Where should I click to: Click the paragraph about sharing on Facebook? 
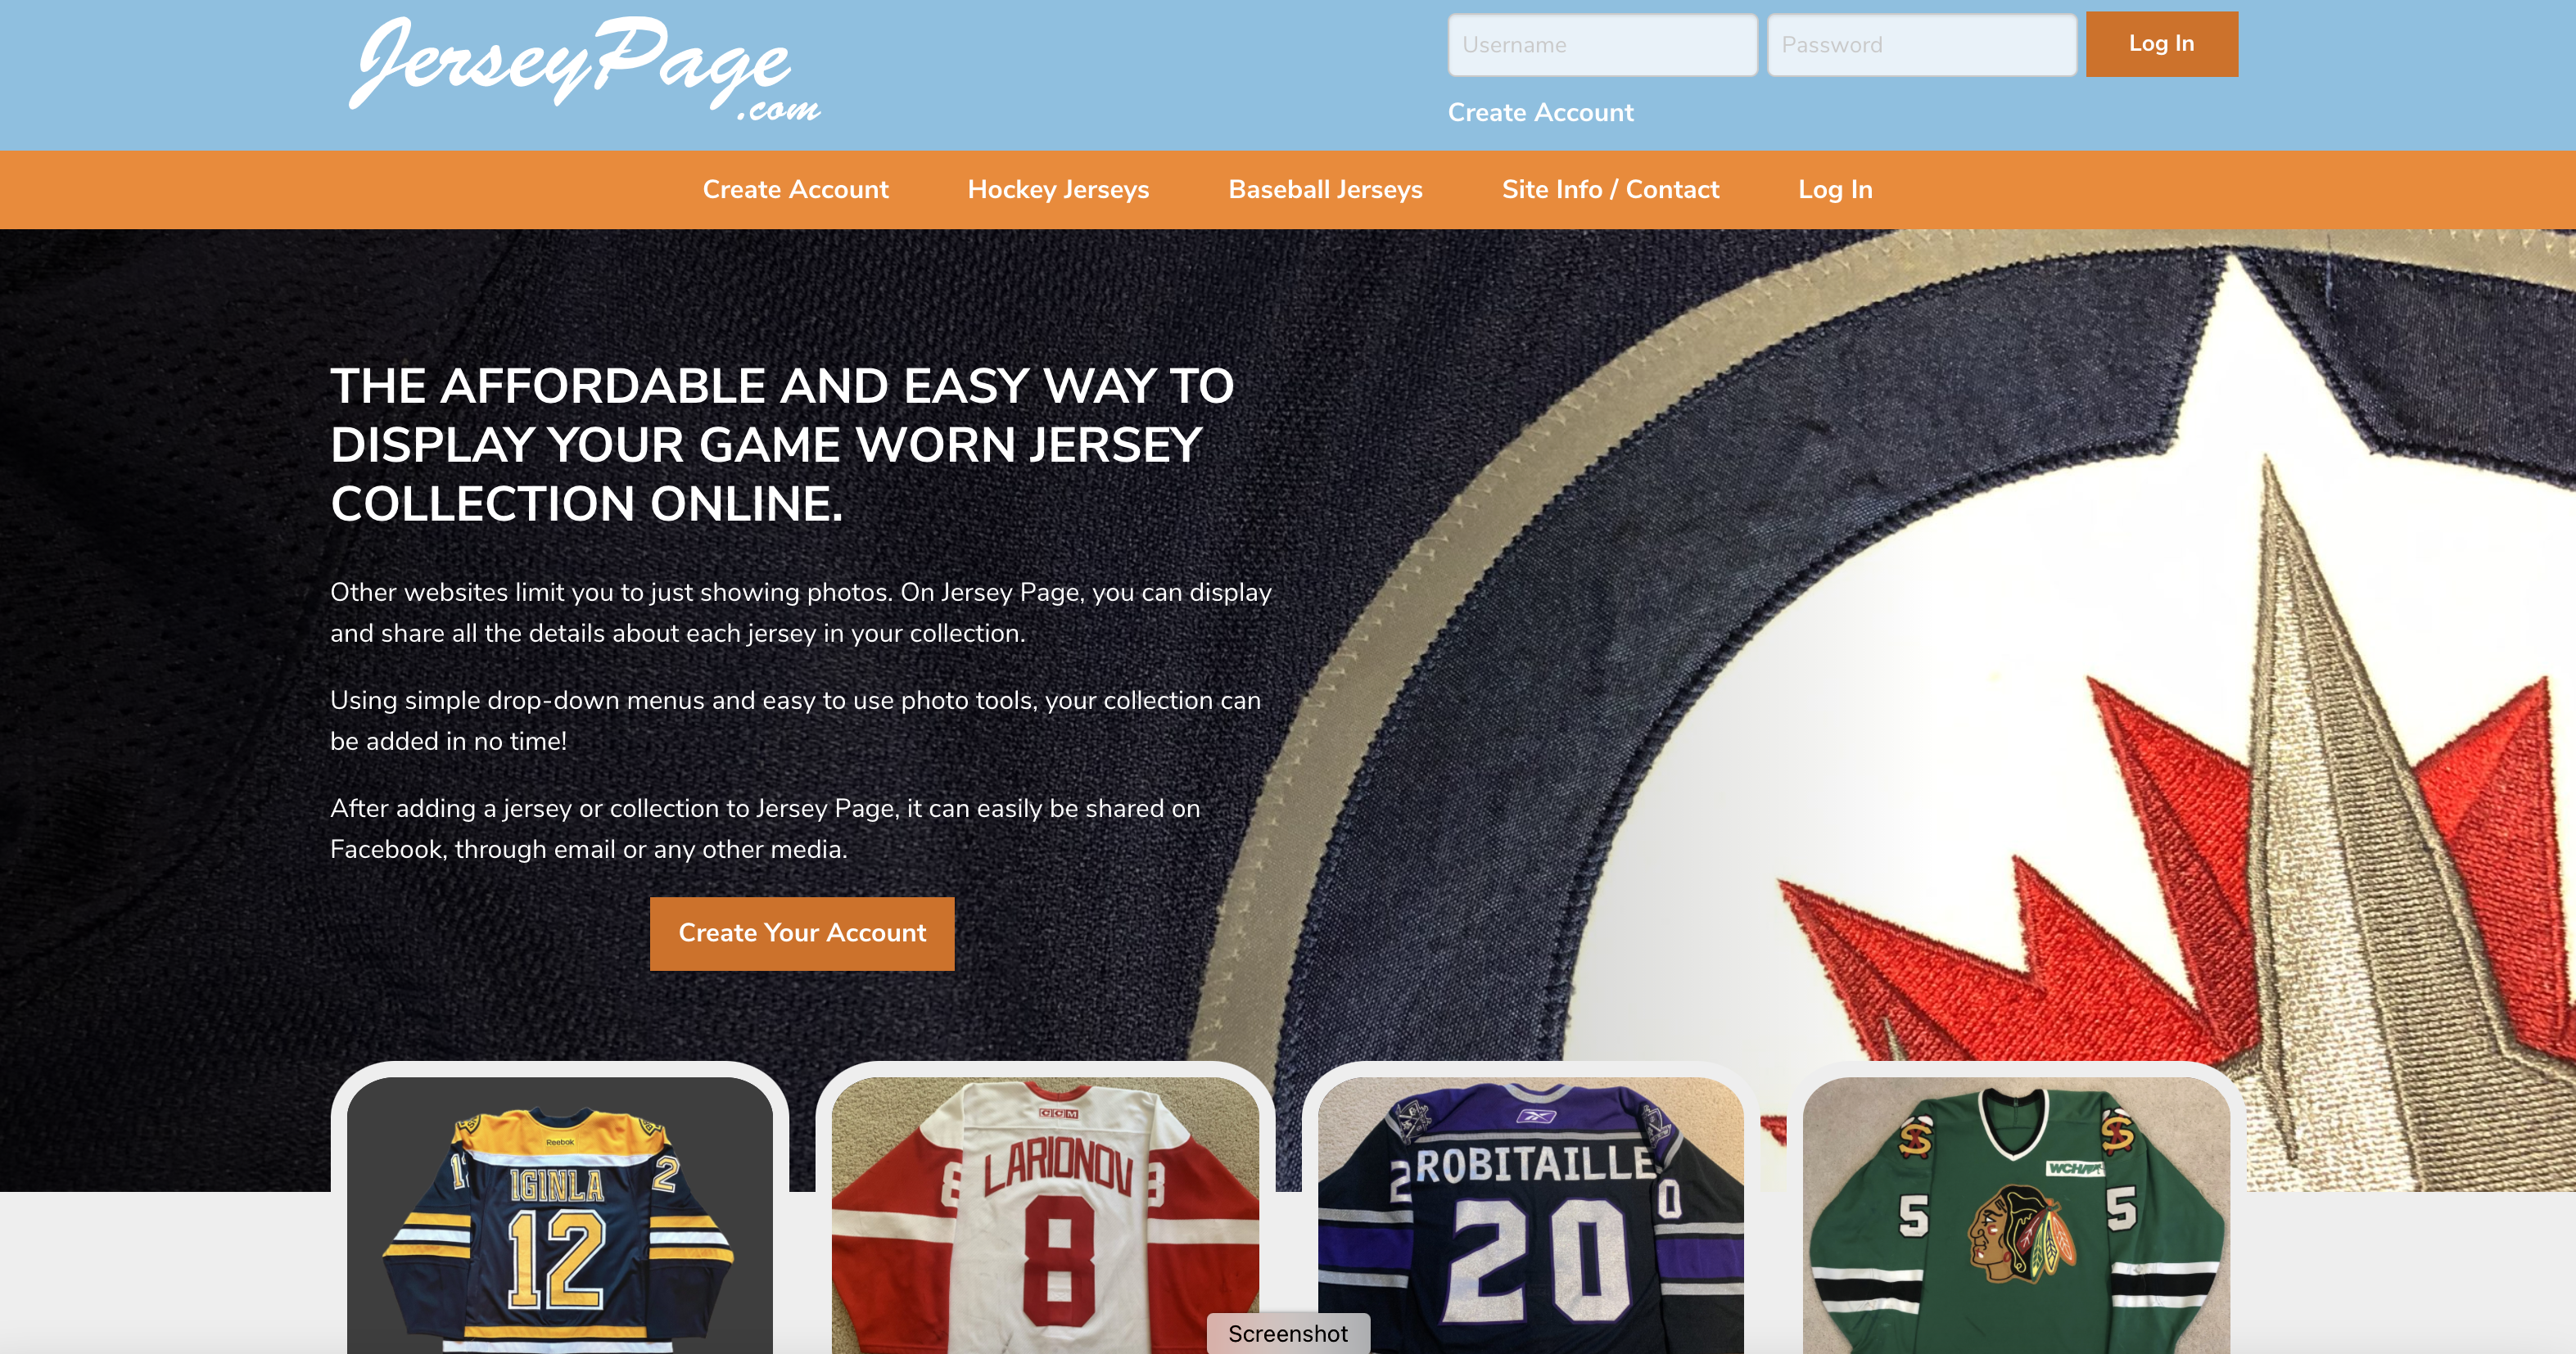click(x=765, y=828)
